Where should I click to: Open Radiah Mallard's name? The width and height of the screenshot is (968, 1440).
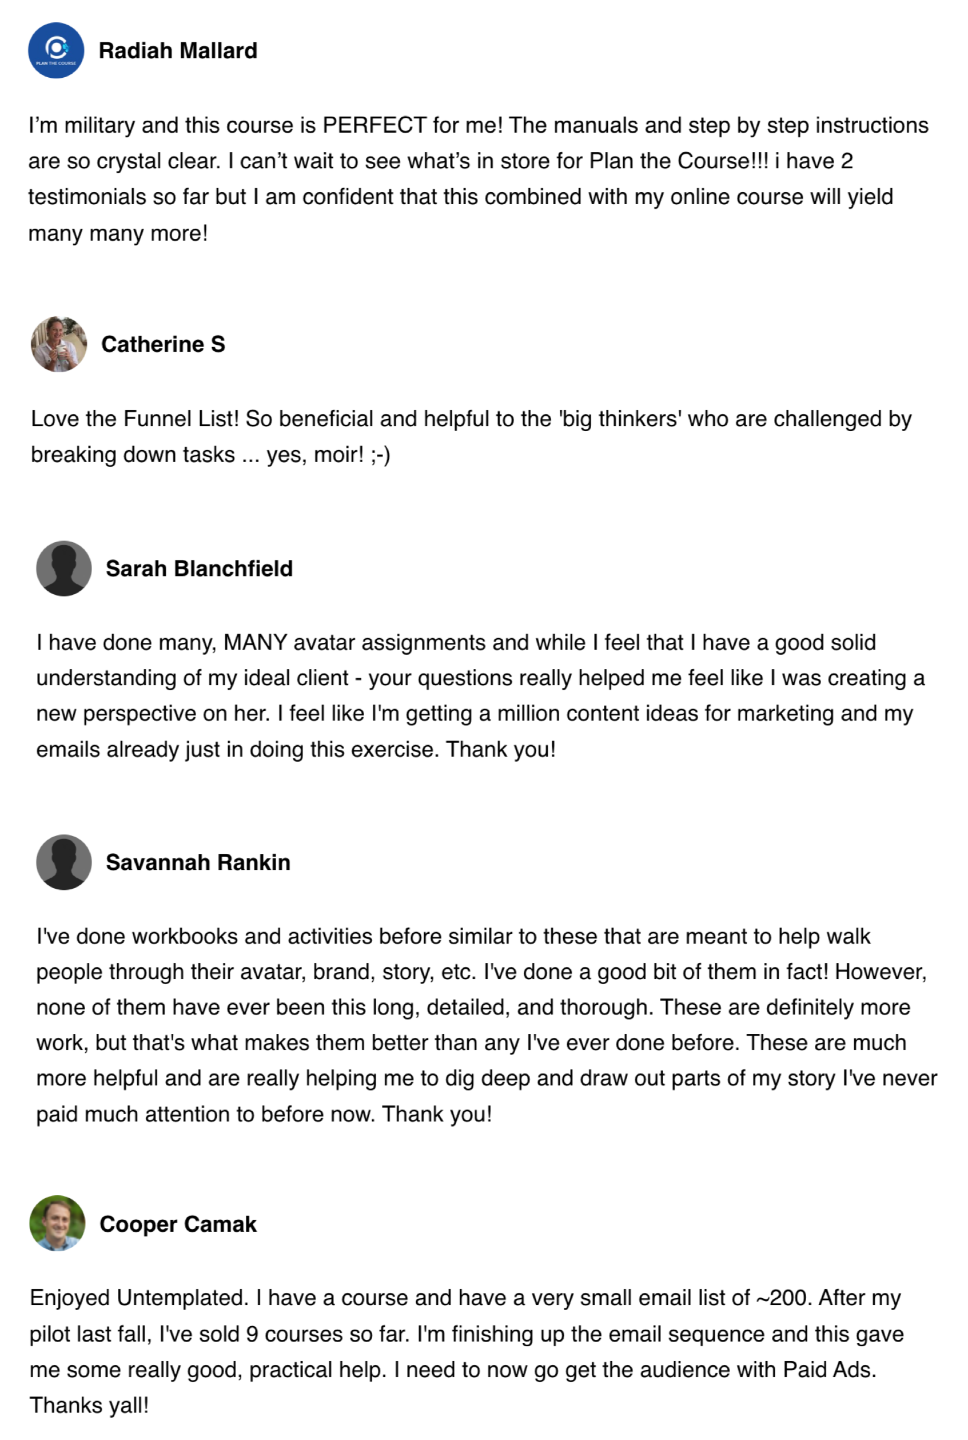(177, 50)
